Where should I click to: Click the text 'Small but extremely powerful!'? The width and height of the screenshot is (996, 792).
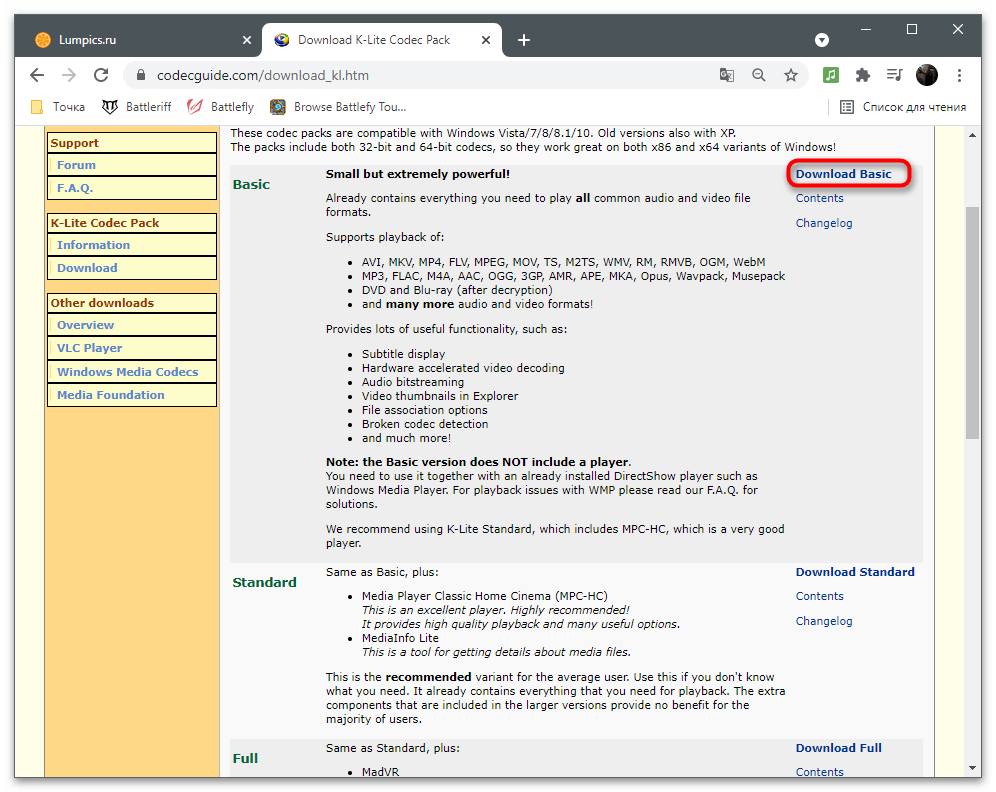(417, 174)
